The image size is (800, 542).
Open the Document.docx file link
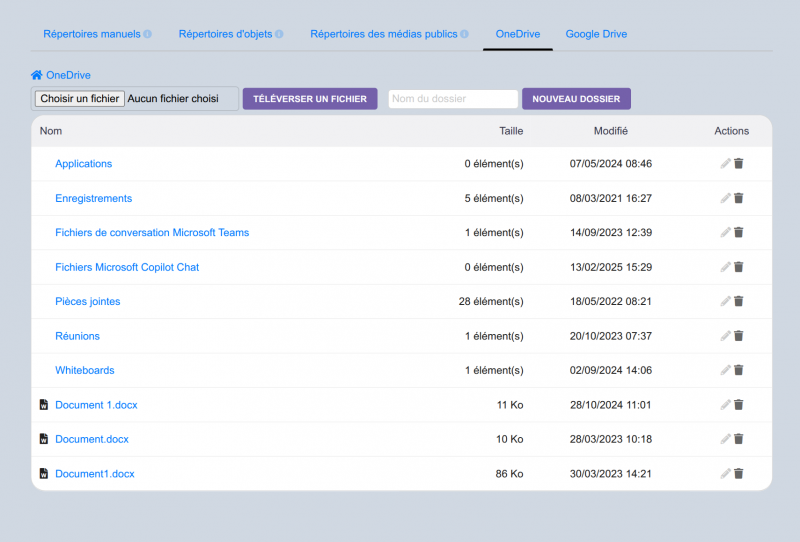pyautogui.click(x=92, y=439)
